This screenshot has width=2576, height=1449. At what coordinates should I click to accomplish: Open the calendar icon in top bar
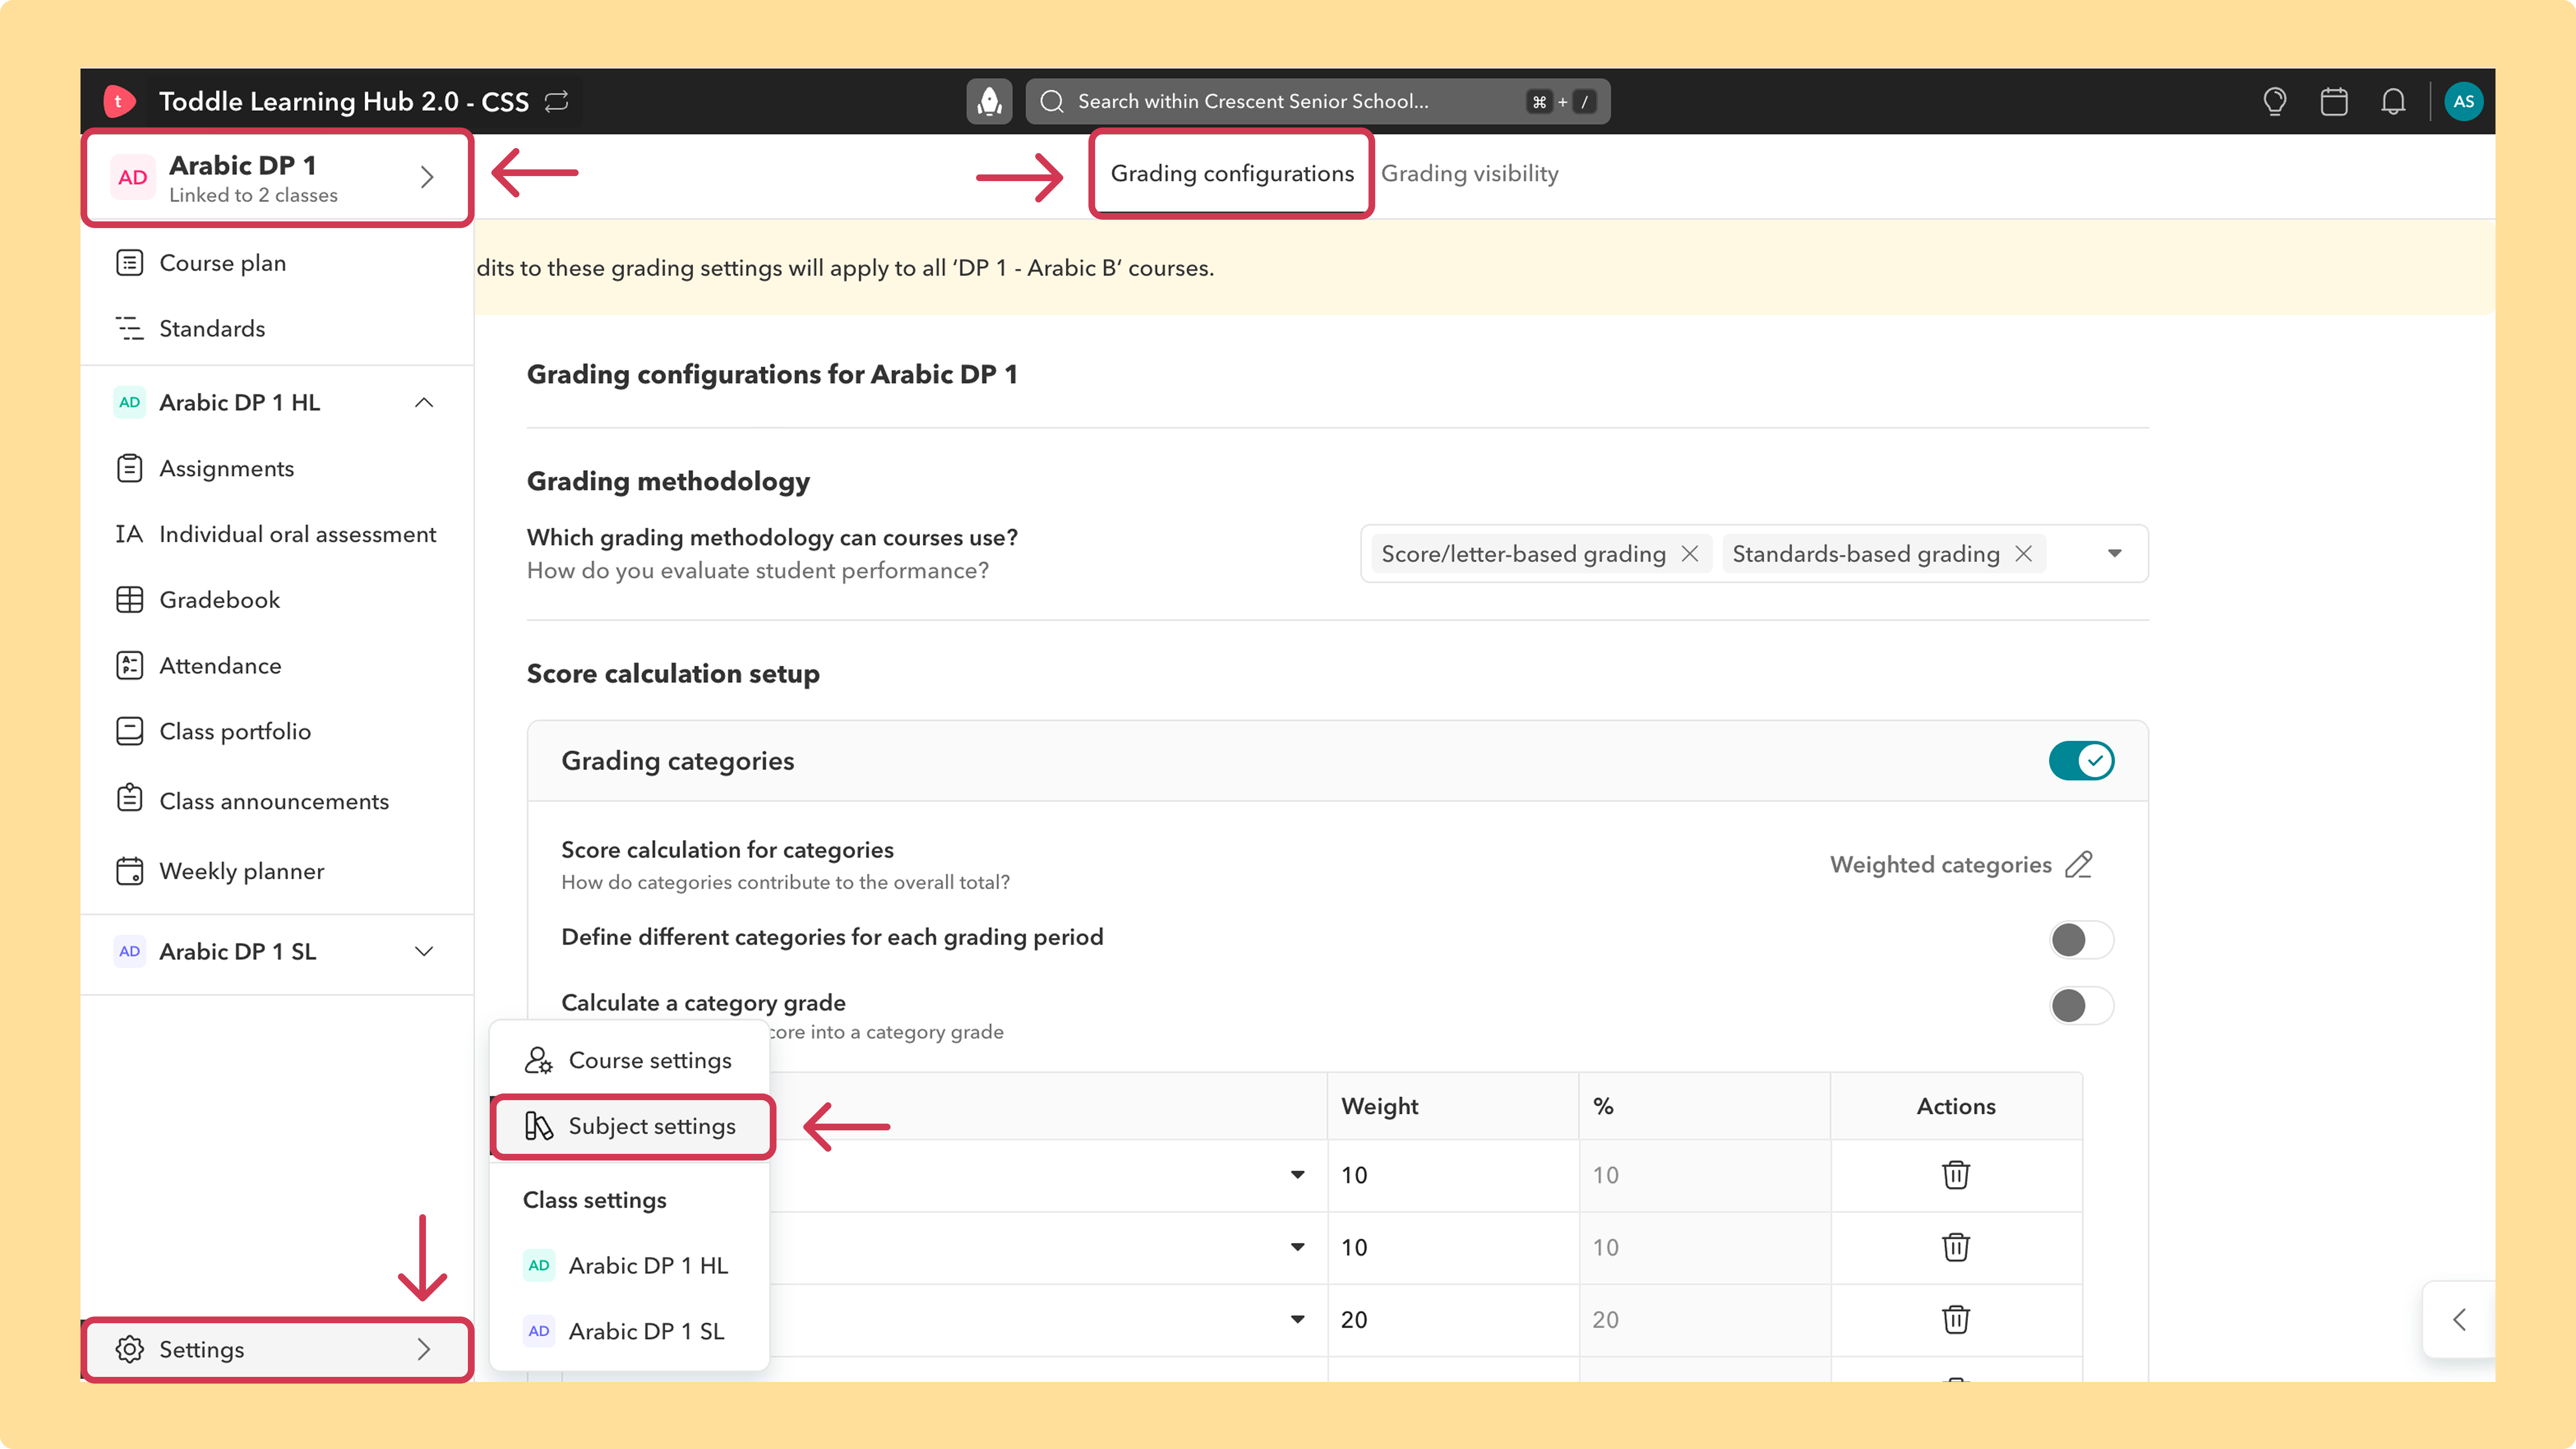[x=2334, y=101]
